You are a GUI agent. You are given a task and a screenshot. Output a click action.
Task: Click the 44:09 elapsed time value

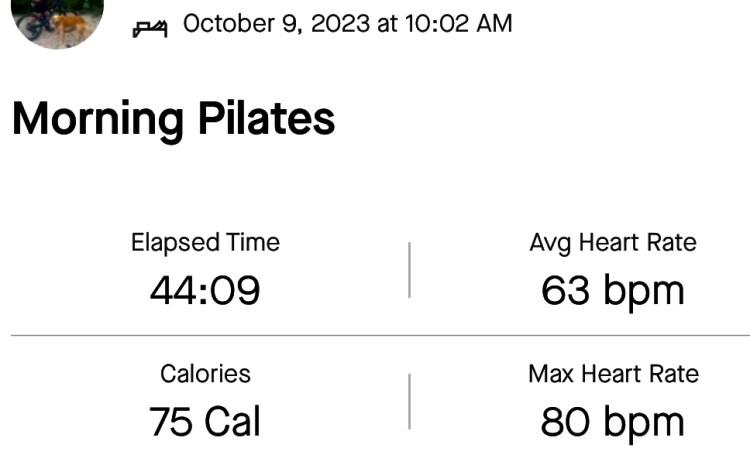[x=205, y=291]
